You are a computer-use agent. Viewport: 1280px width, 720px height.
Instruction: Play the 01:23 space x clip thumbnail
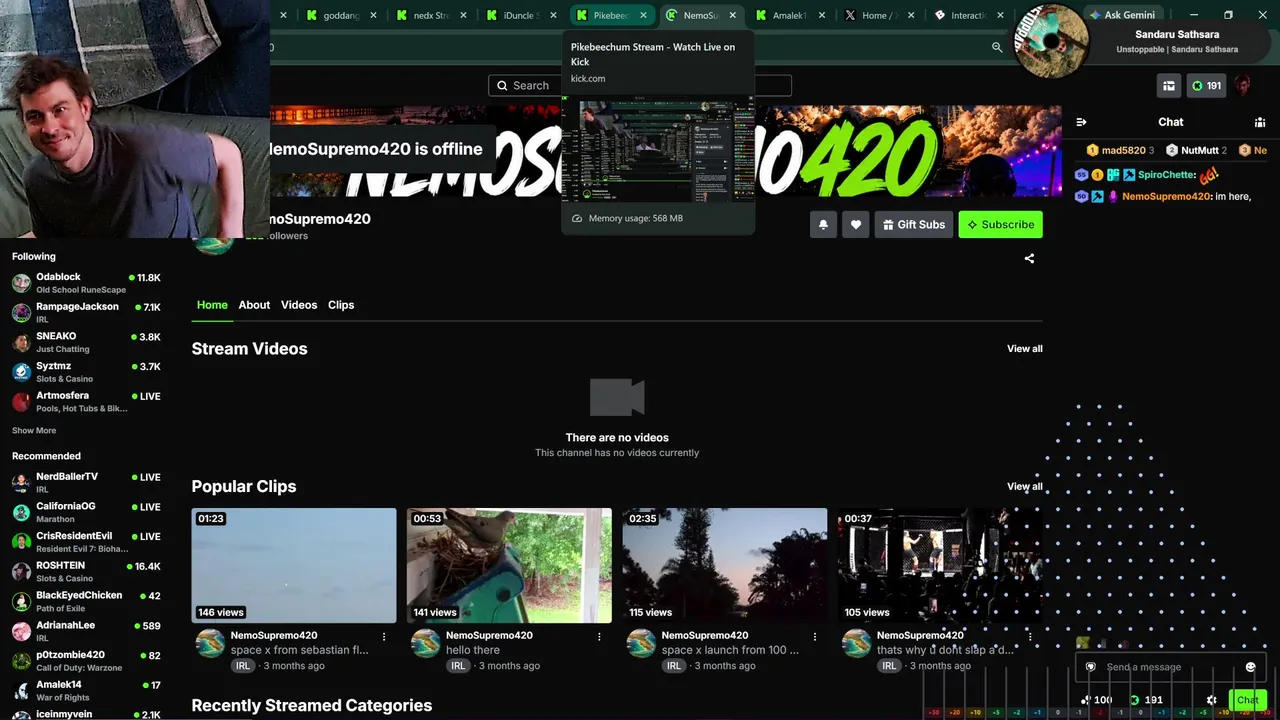click(x=294, y=565)
